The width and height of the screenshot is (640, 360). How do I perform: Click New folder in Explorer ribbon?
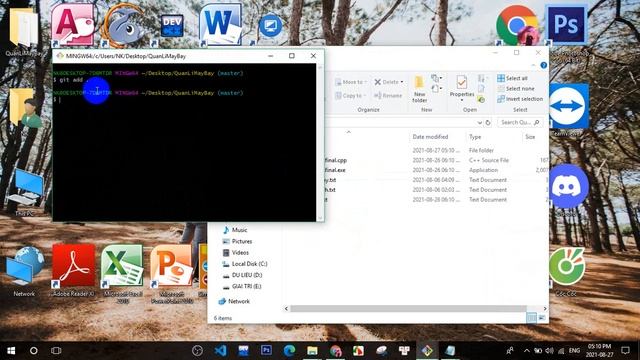(419, 89)
